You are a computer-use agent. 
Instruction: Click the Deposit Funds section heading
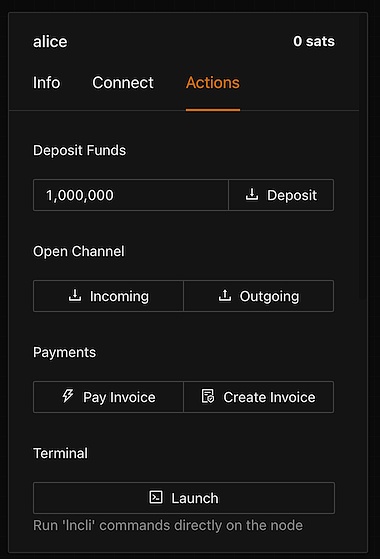point(79,150)
